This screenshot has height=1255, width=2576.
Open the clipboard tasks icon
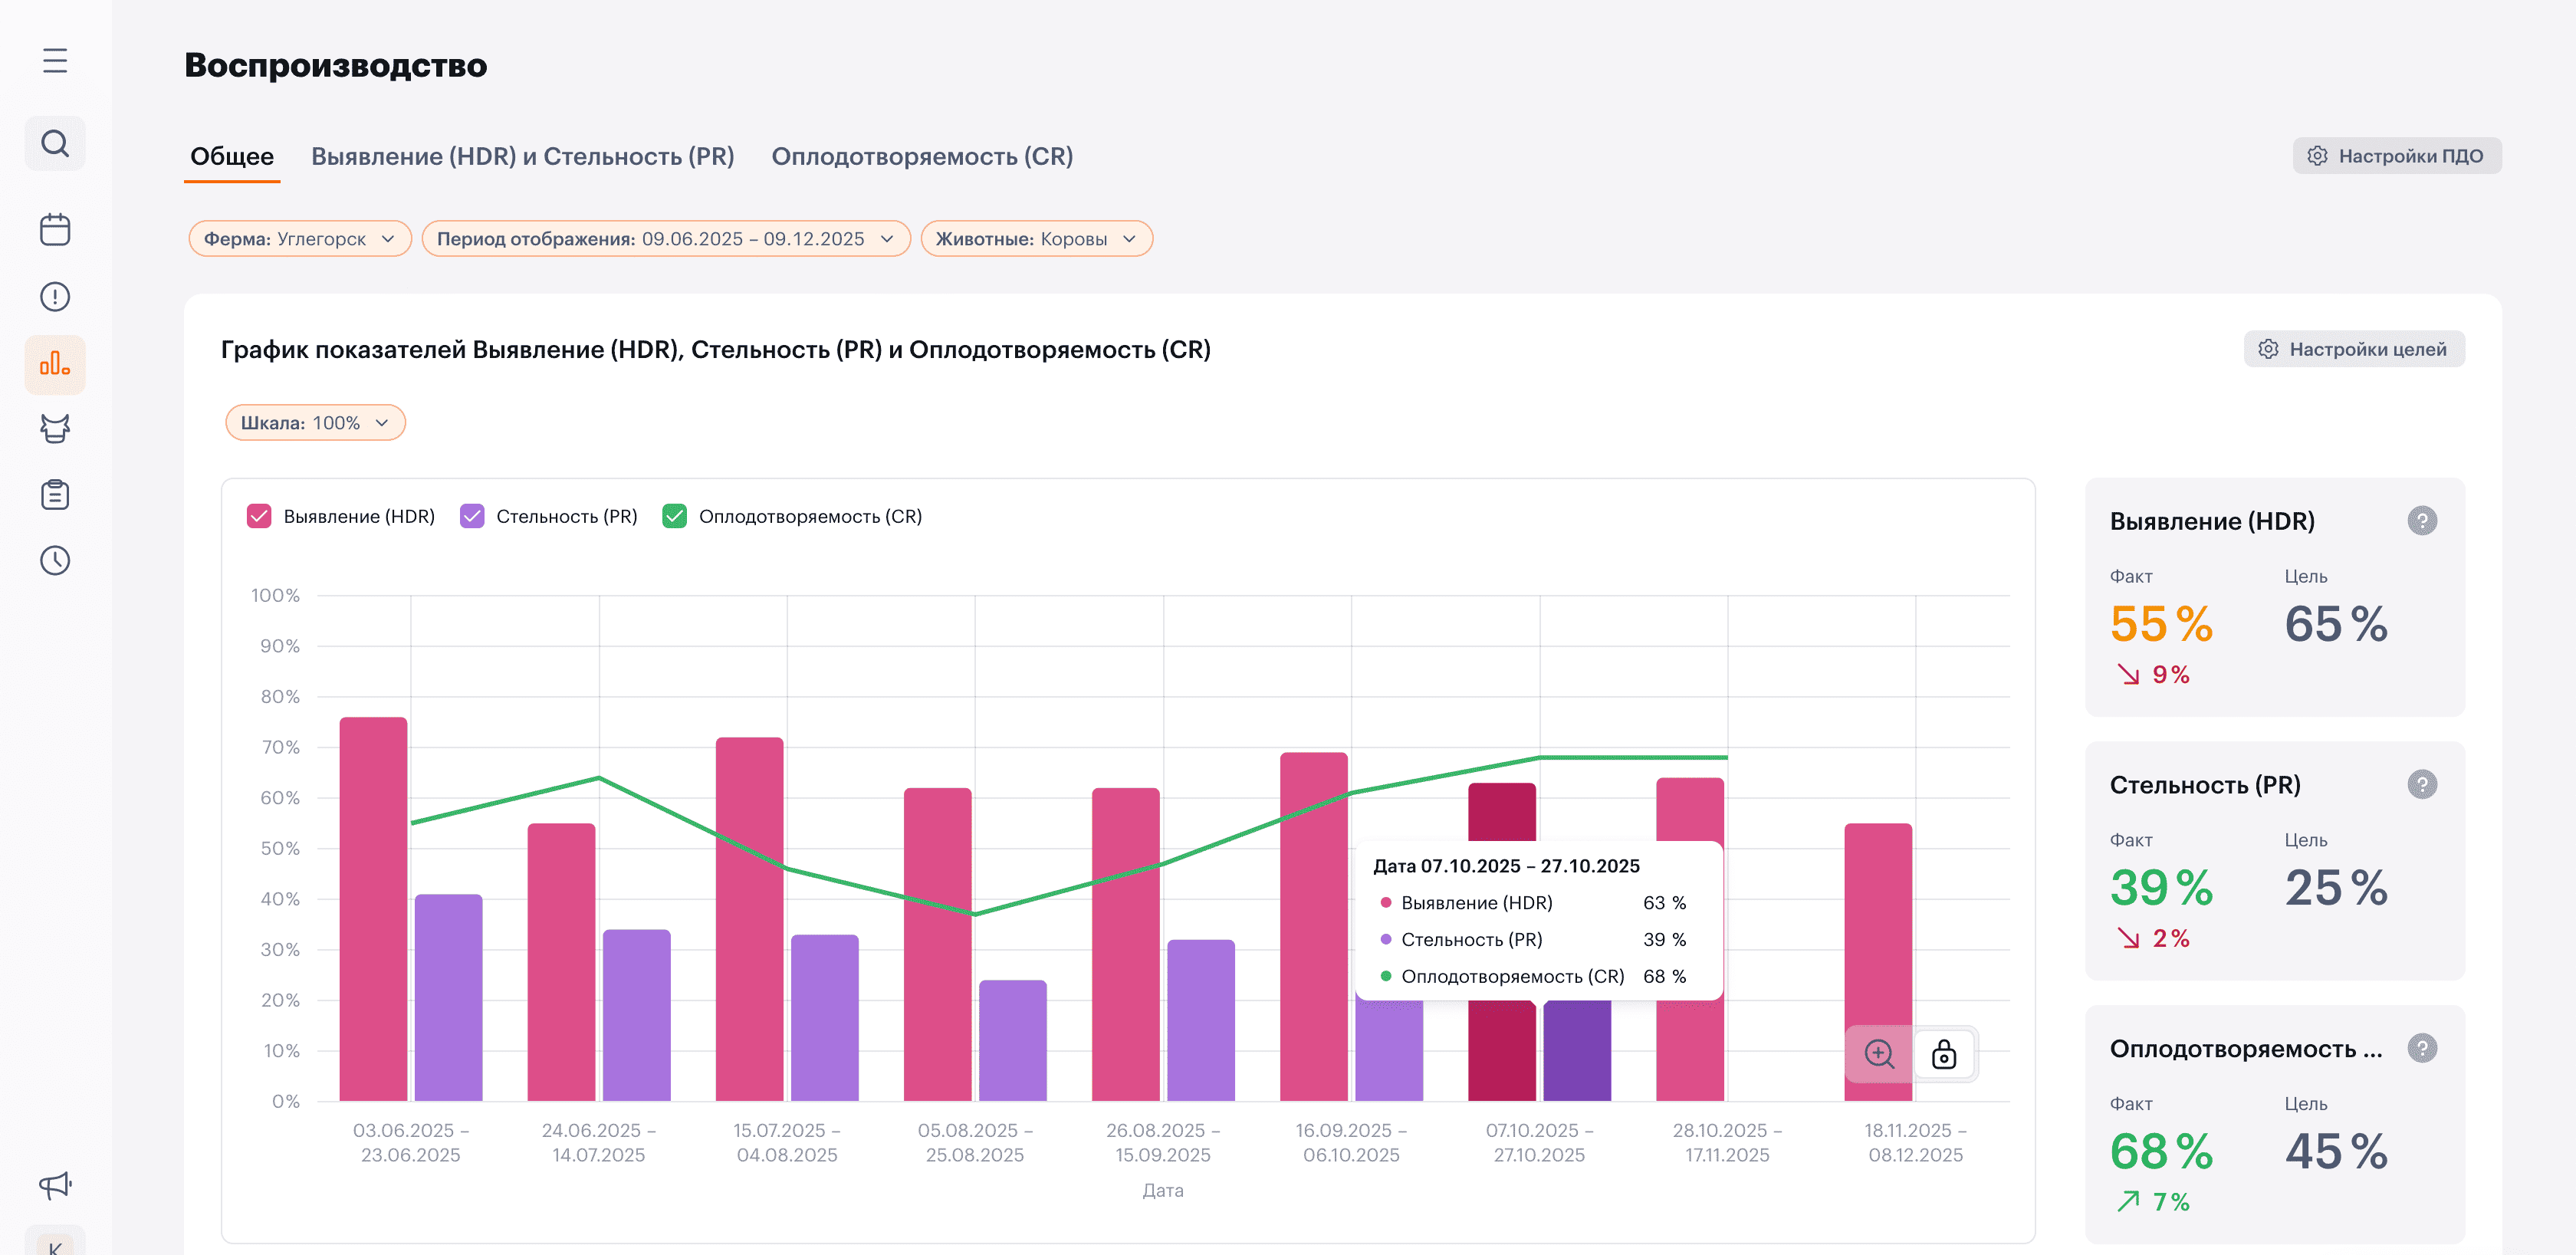55,495
